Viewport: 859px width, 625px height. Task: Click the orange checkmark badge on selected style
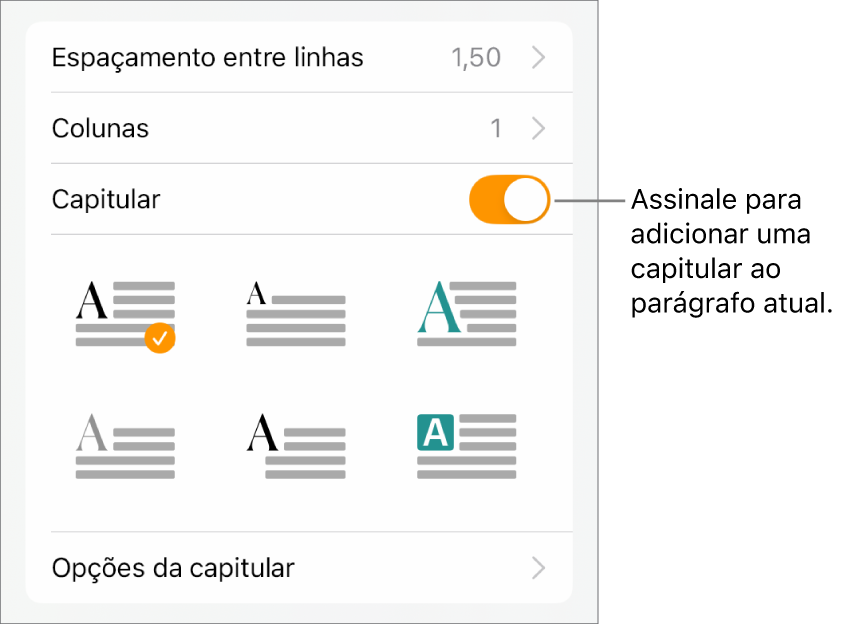tap(160, 339)
